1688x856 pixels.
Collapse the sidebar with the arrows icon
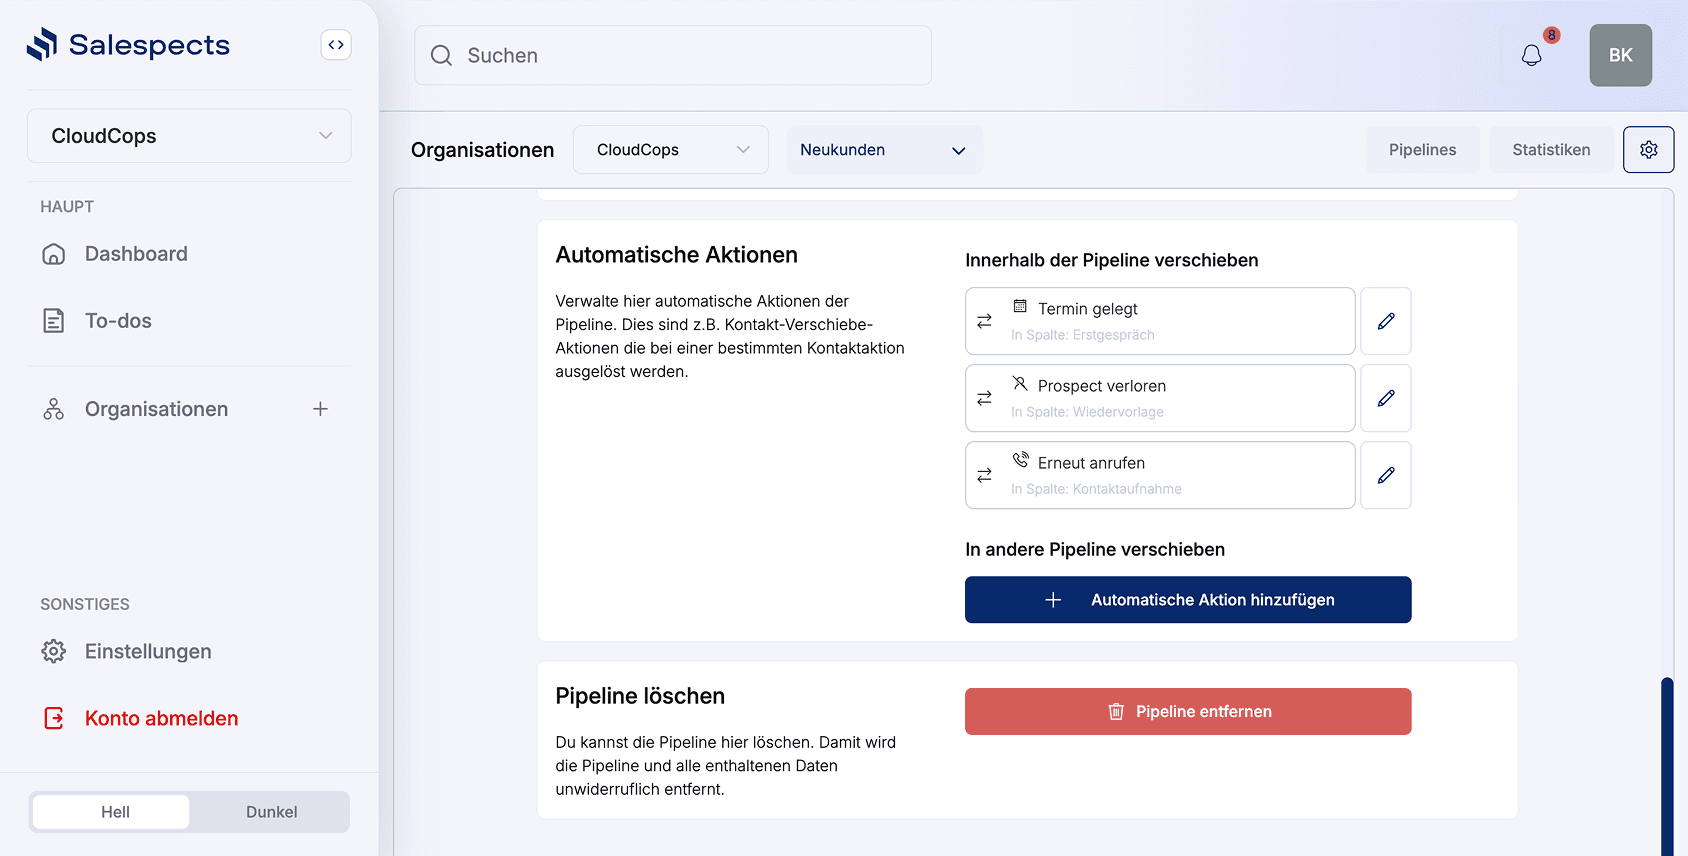tap(336, 45)
